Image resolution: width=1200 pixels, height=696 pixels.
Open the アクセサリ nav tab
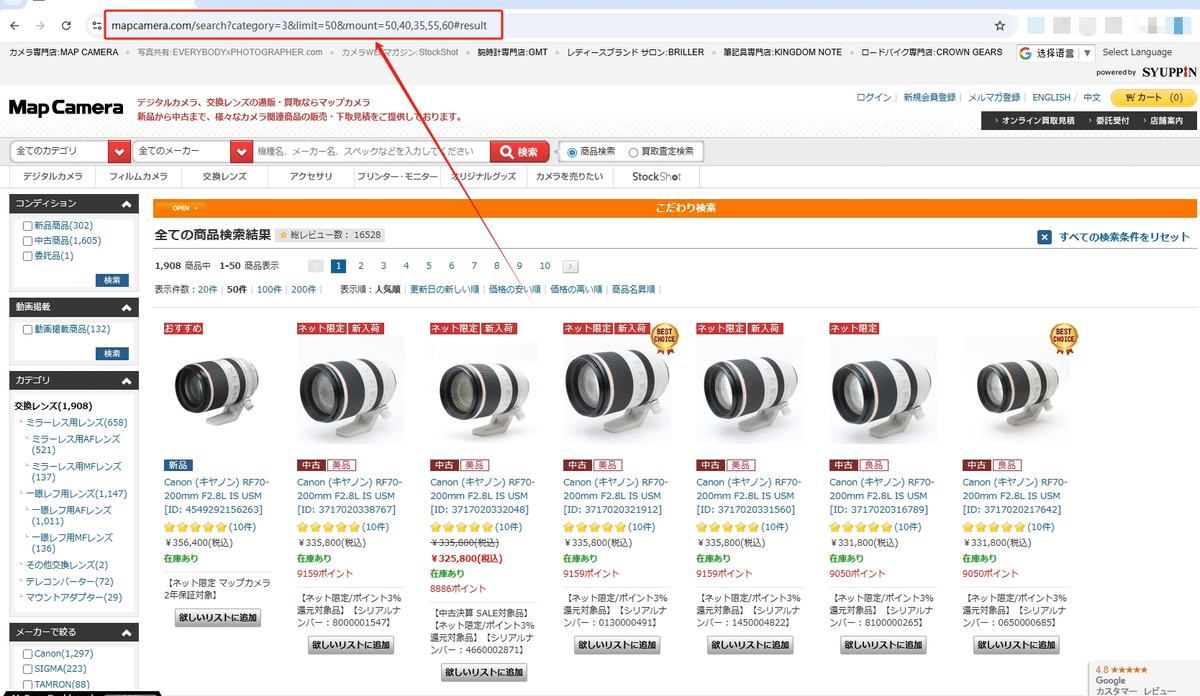[311, 176]
